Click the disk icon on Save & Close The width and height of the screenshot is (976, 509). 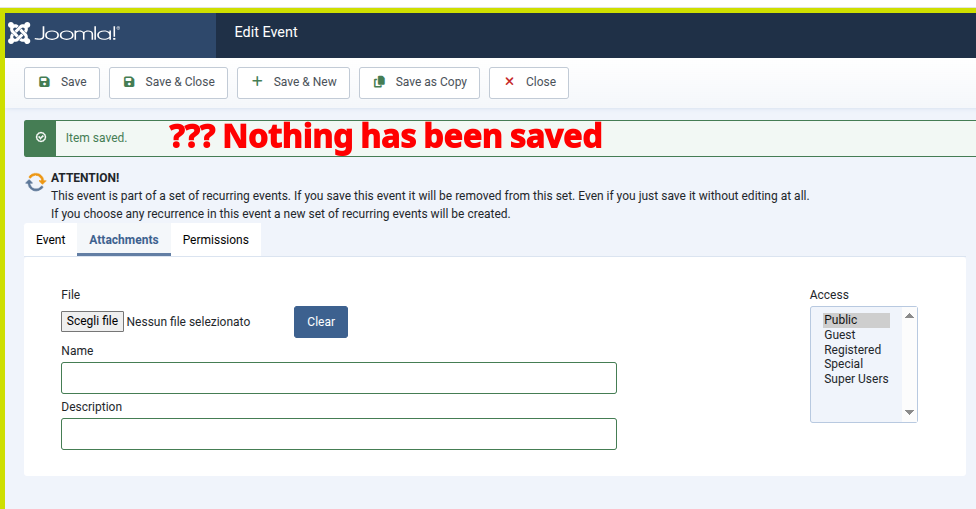[x=129, y=82]
